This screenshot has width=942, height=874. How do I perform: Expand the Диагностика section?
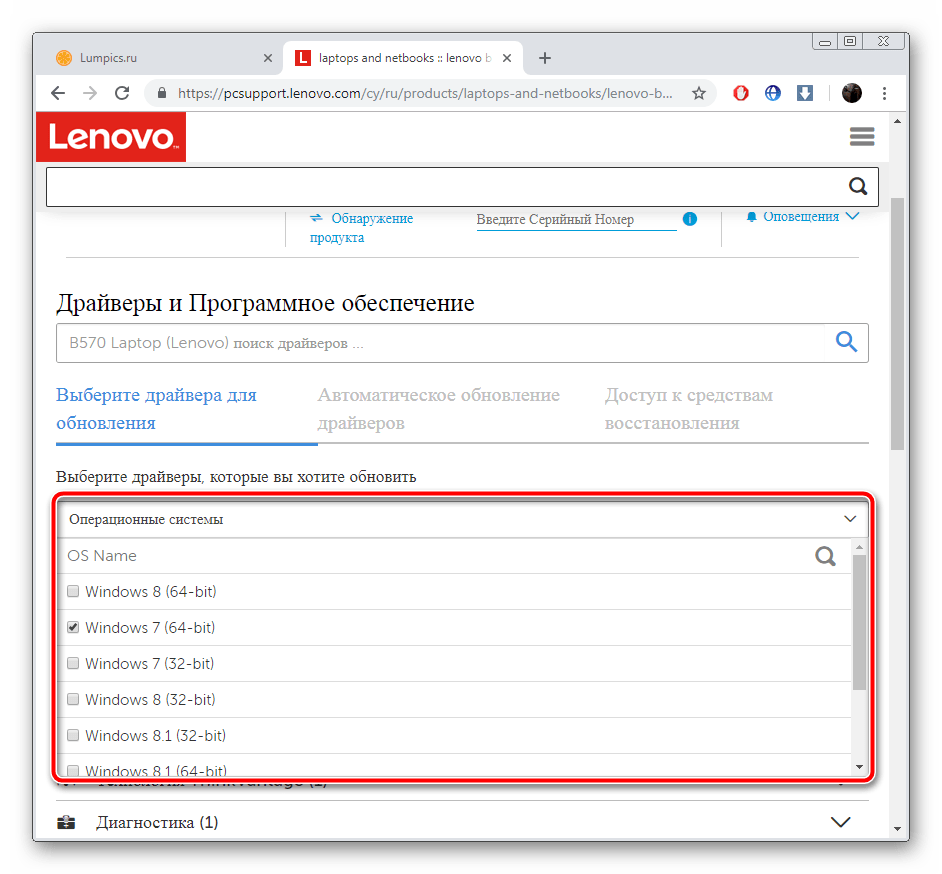[x=840, y=822]
